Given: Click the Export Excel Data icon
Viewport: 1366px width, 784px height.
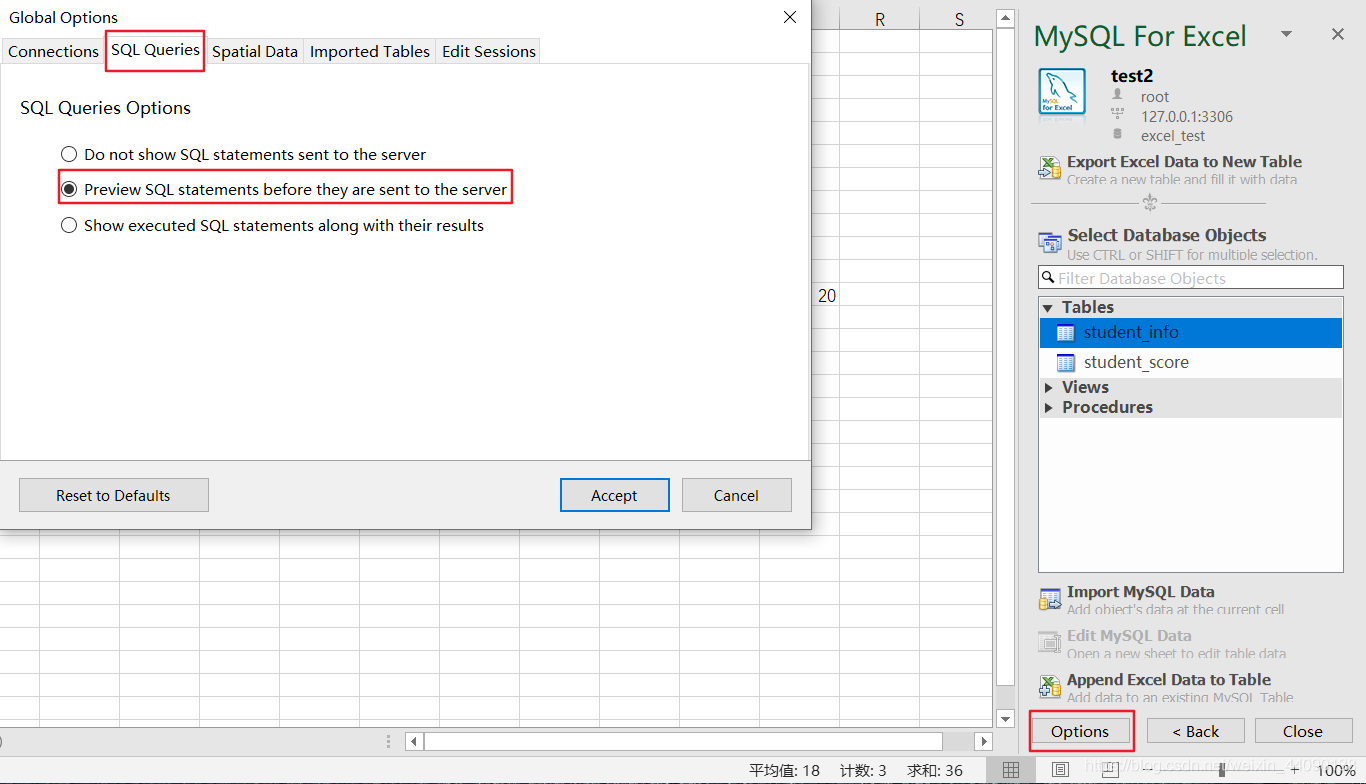Looking at the screenshot, I should point(1050,168).
